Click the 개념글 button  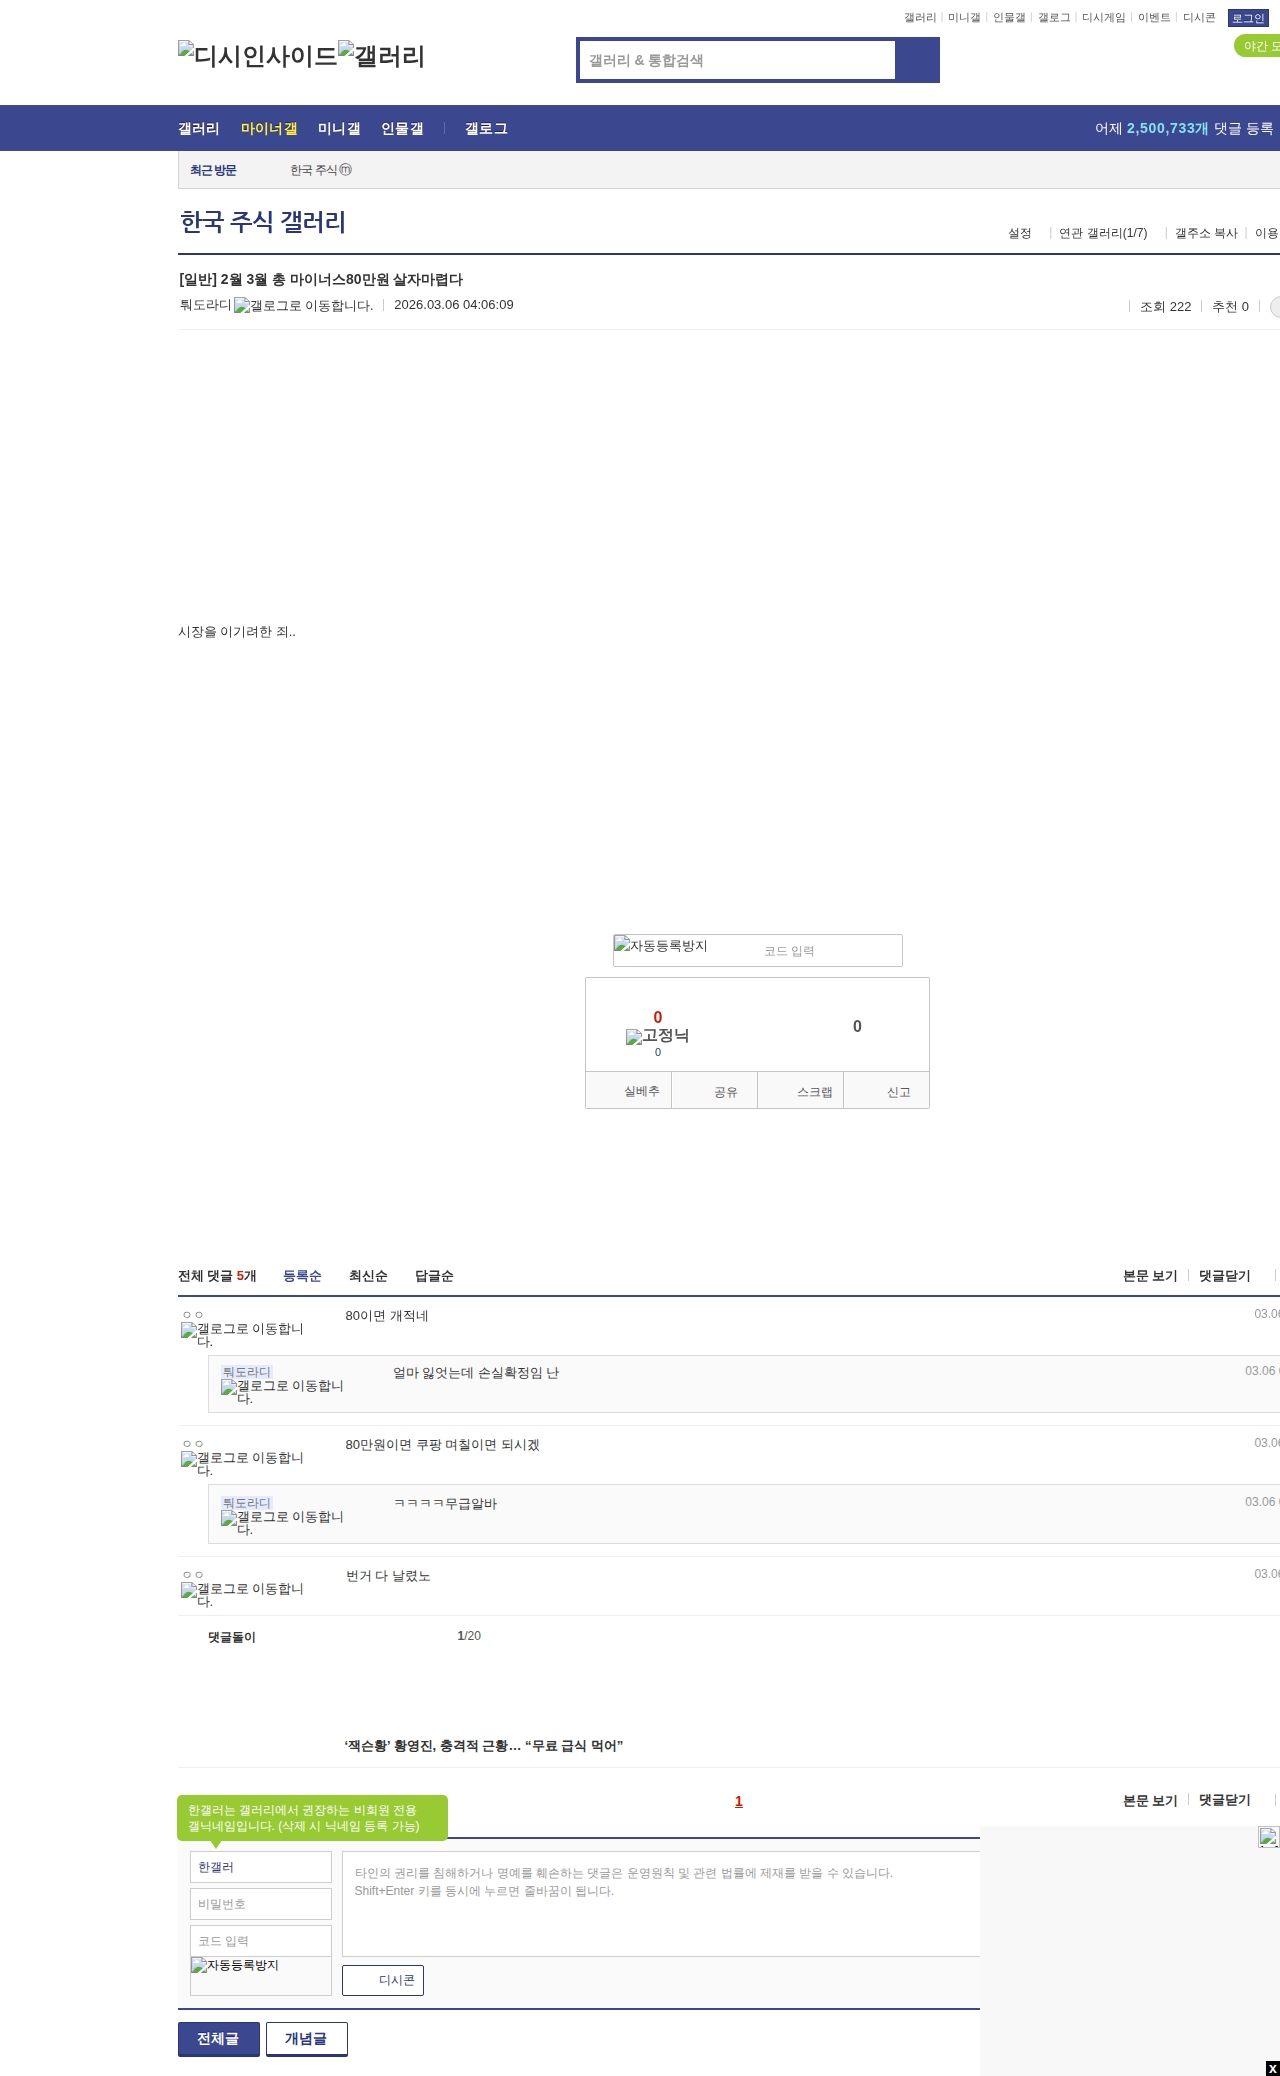click(x=307, y=2039)
